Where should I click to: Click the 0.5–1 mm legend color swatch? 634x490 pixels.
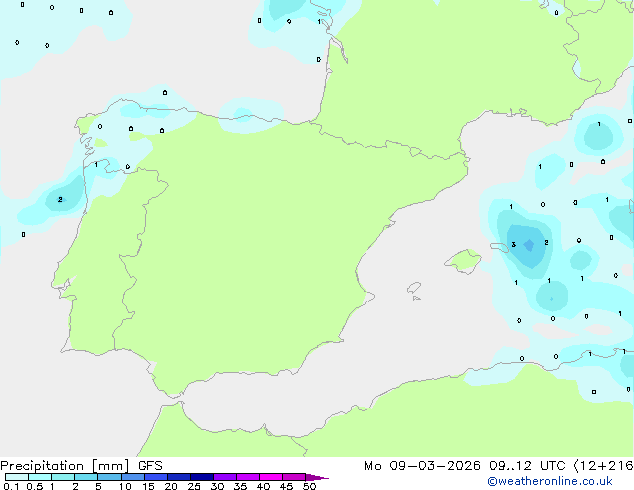pos(40,477)
